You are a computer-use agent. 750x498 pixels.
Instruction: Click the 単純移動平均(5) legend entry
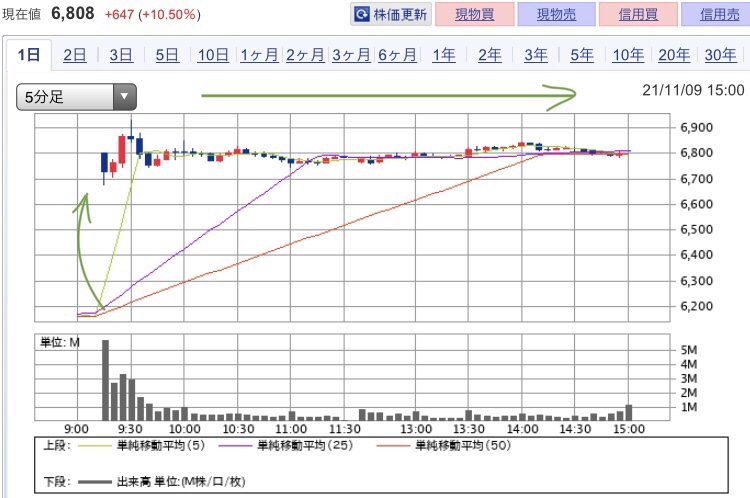coord(142,446)
